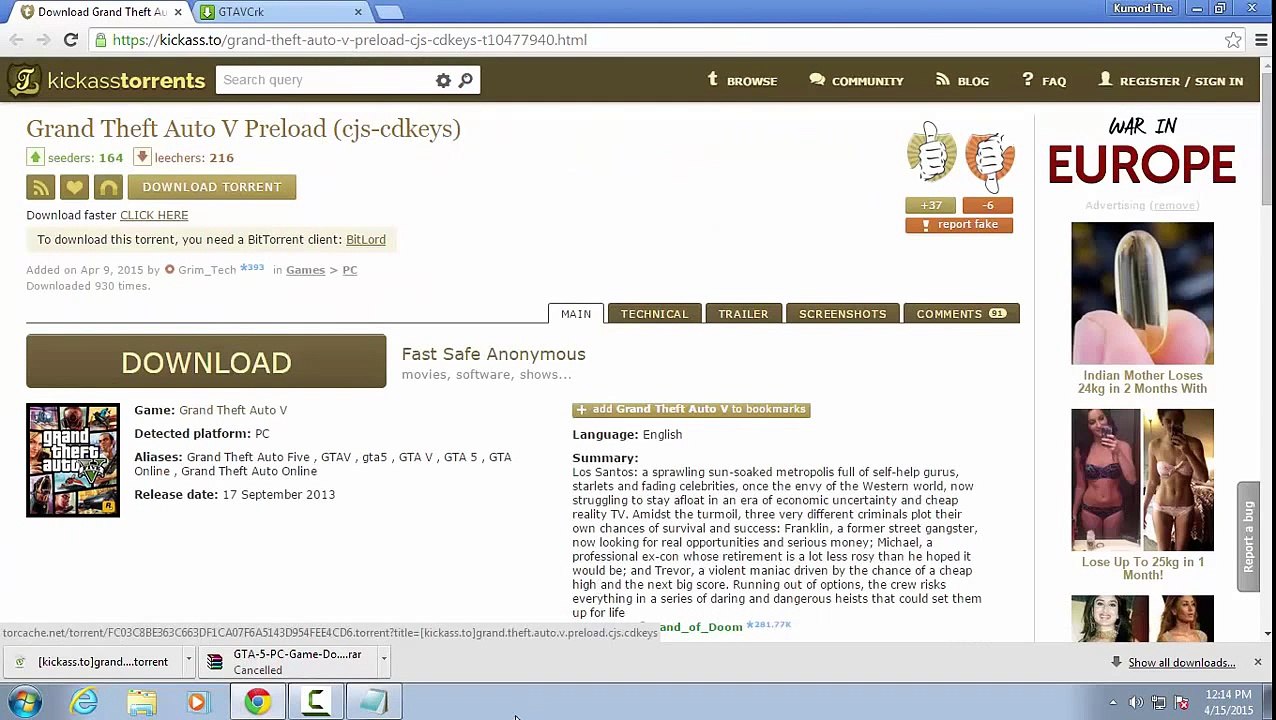Open the Chrome hamburger menu
The image size is (1276, 720).
tap(1260, 40)
